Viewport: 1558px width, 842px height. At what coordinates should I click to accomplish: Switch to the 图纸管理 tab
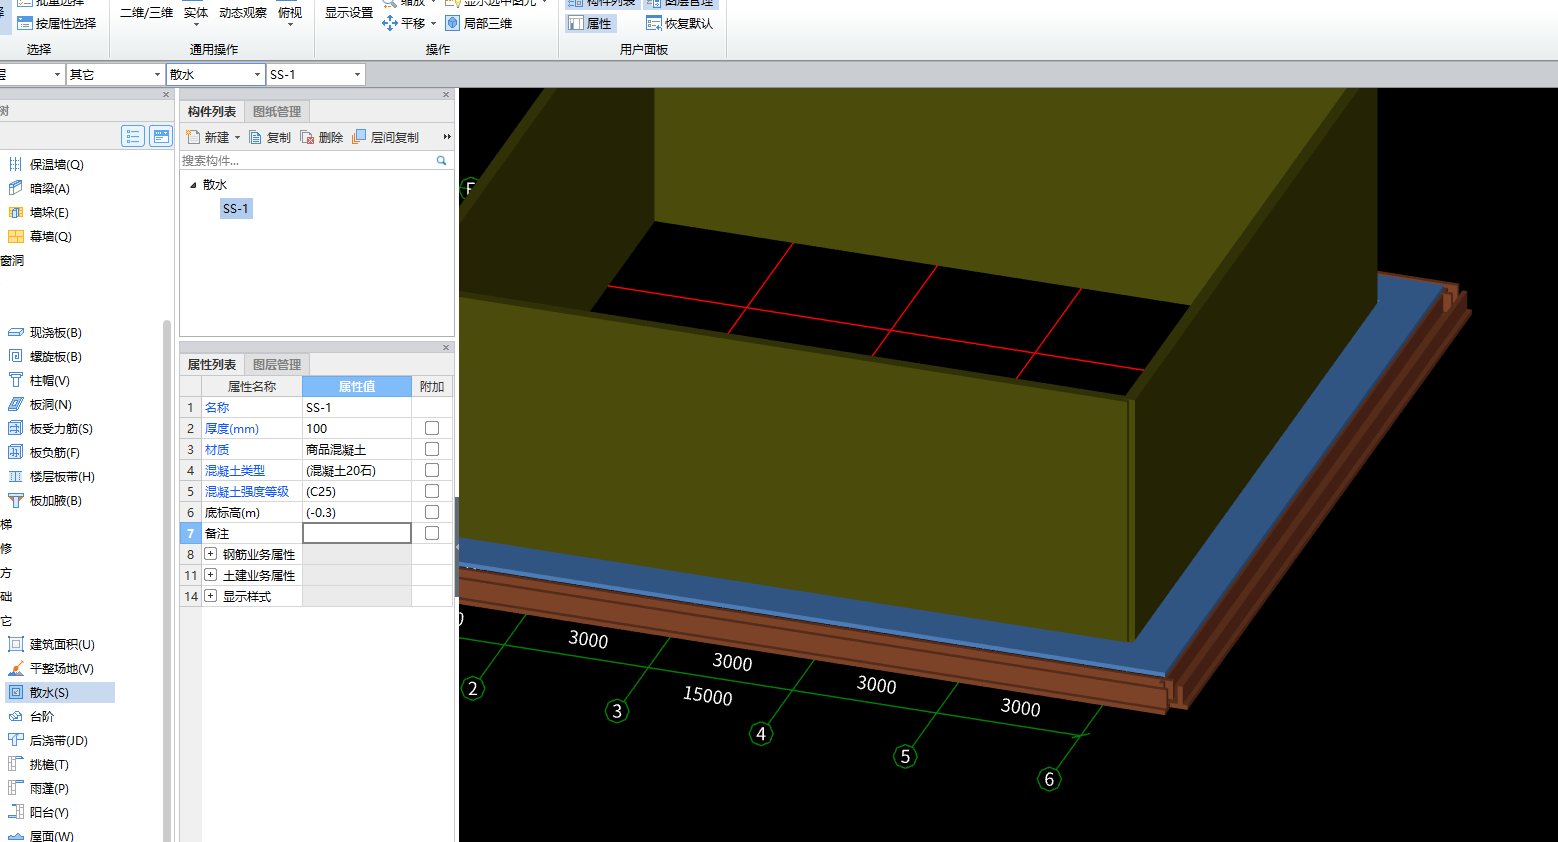pos(277,112)
